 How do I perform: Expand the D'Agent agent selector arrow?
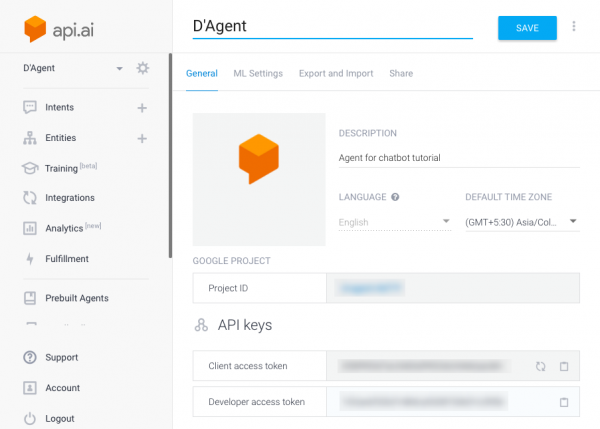coord(119,69)
